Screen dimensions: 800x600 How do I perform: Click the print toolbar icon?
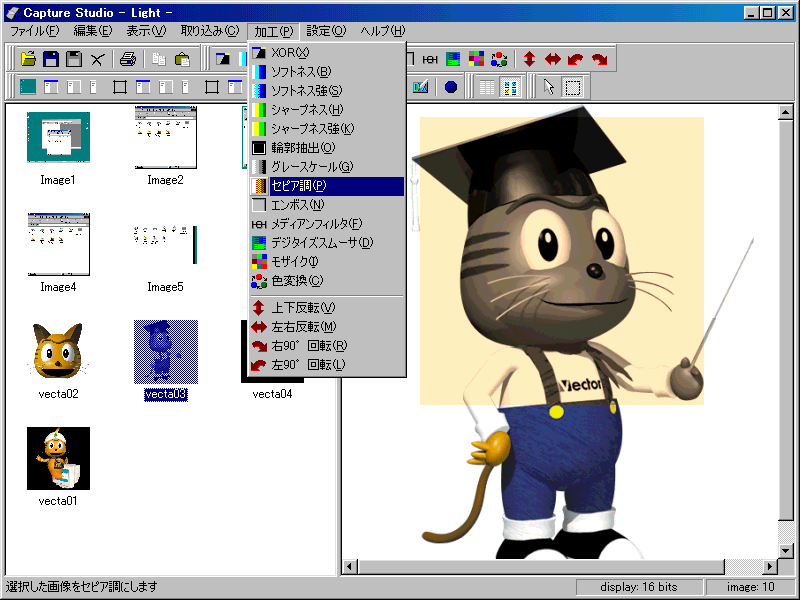127,59
